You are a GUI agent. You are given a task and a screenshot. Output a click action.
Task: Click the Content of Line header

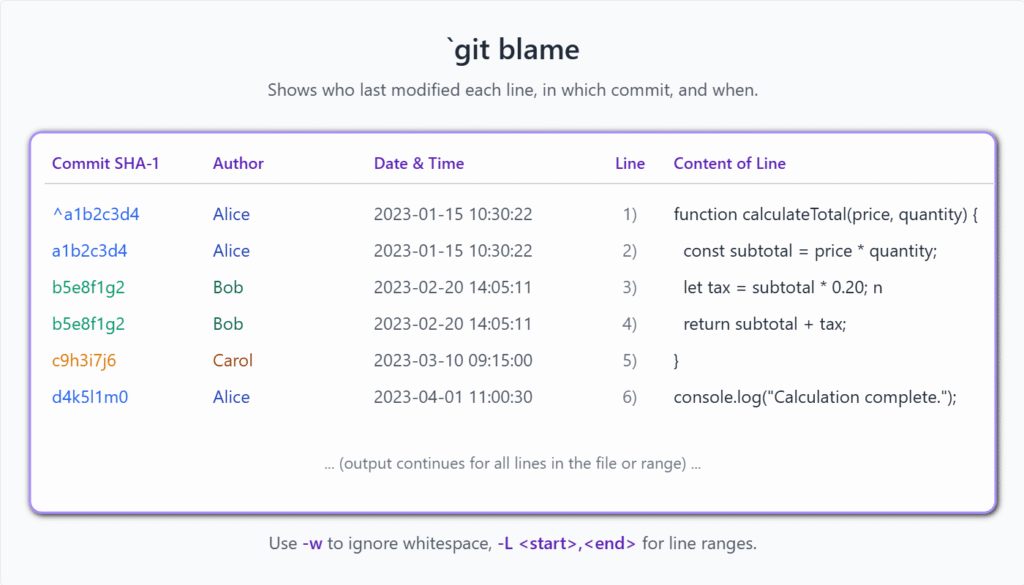point(729,163)
